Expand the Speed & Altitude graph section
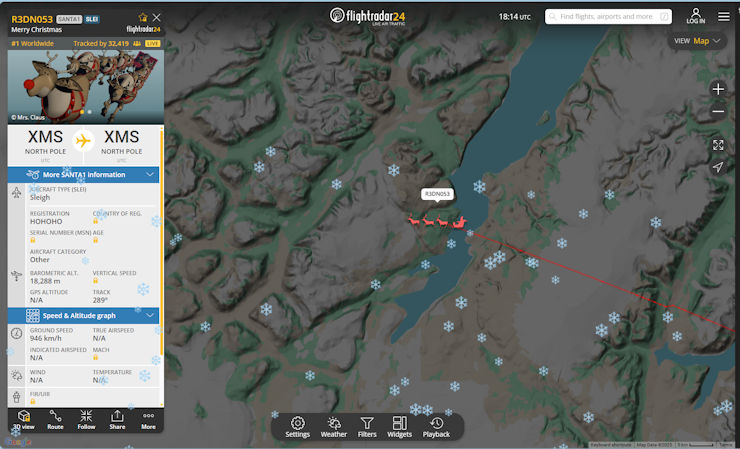 pos(150,315)
